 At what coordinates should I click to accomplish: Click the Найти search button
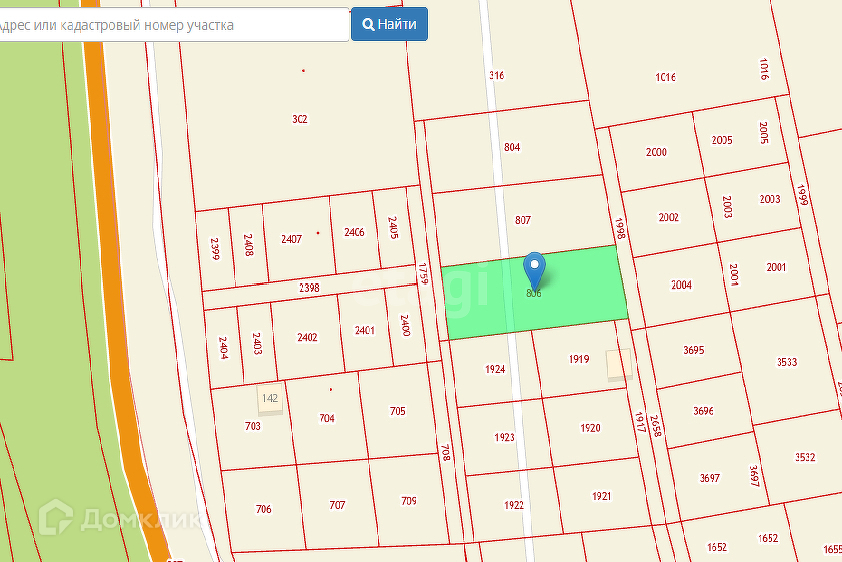point(389,24)
